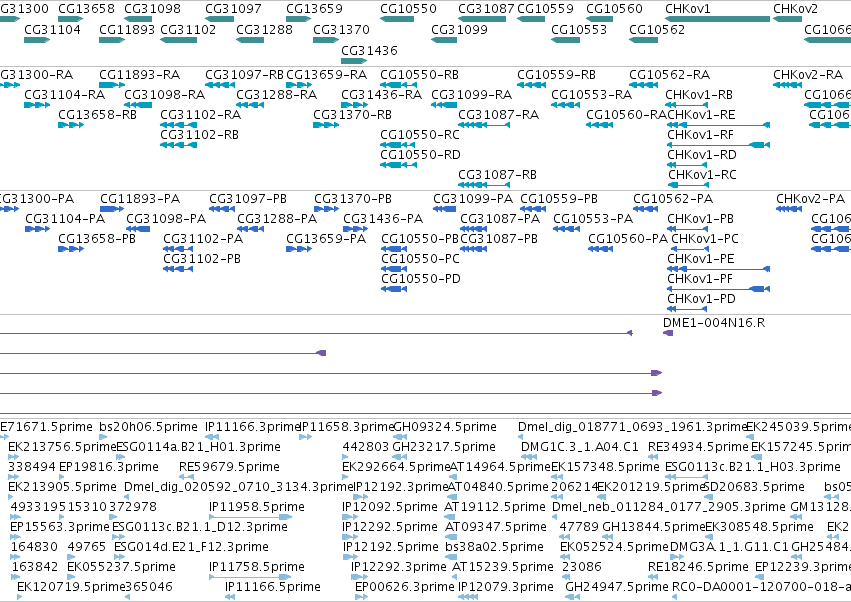851x602 pixels.
Task: Open protein CHKov1-PC
Action: coord(705,238)
